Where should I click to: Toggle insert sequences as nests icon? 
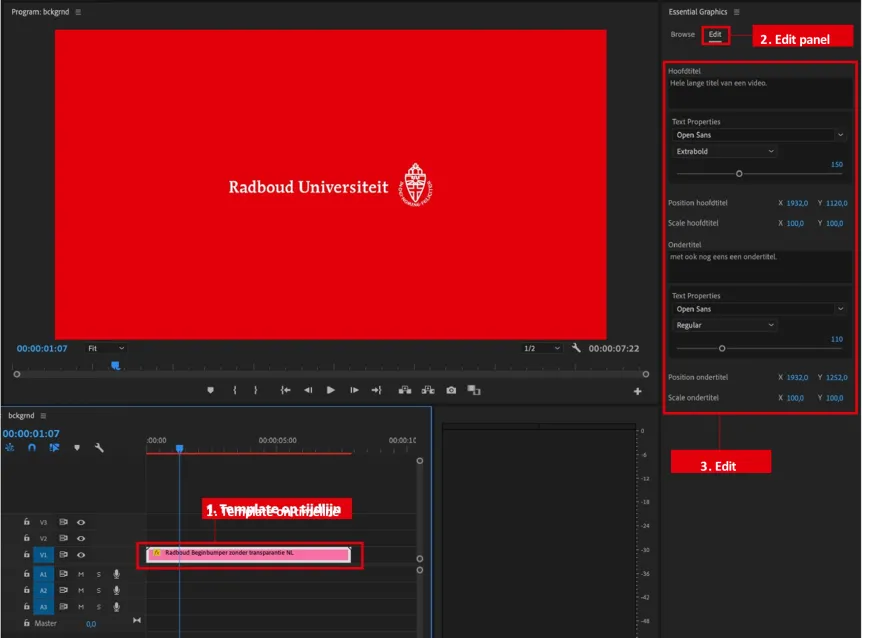pyautogui.click(x=9, y=448)
